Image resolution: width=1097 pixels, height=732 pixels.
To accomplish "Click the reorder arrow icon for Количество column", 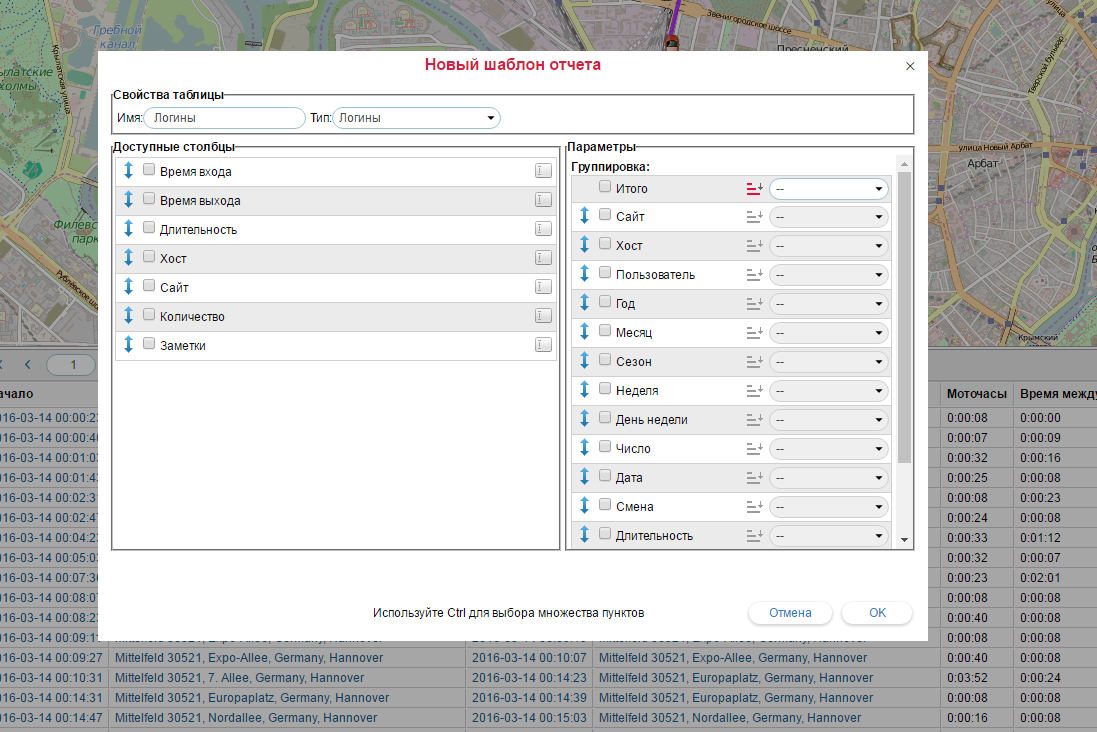I will 128,316.
